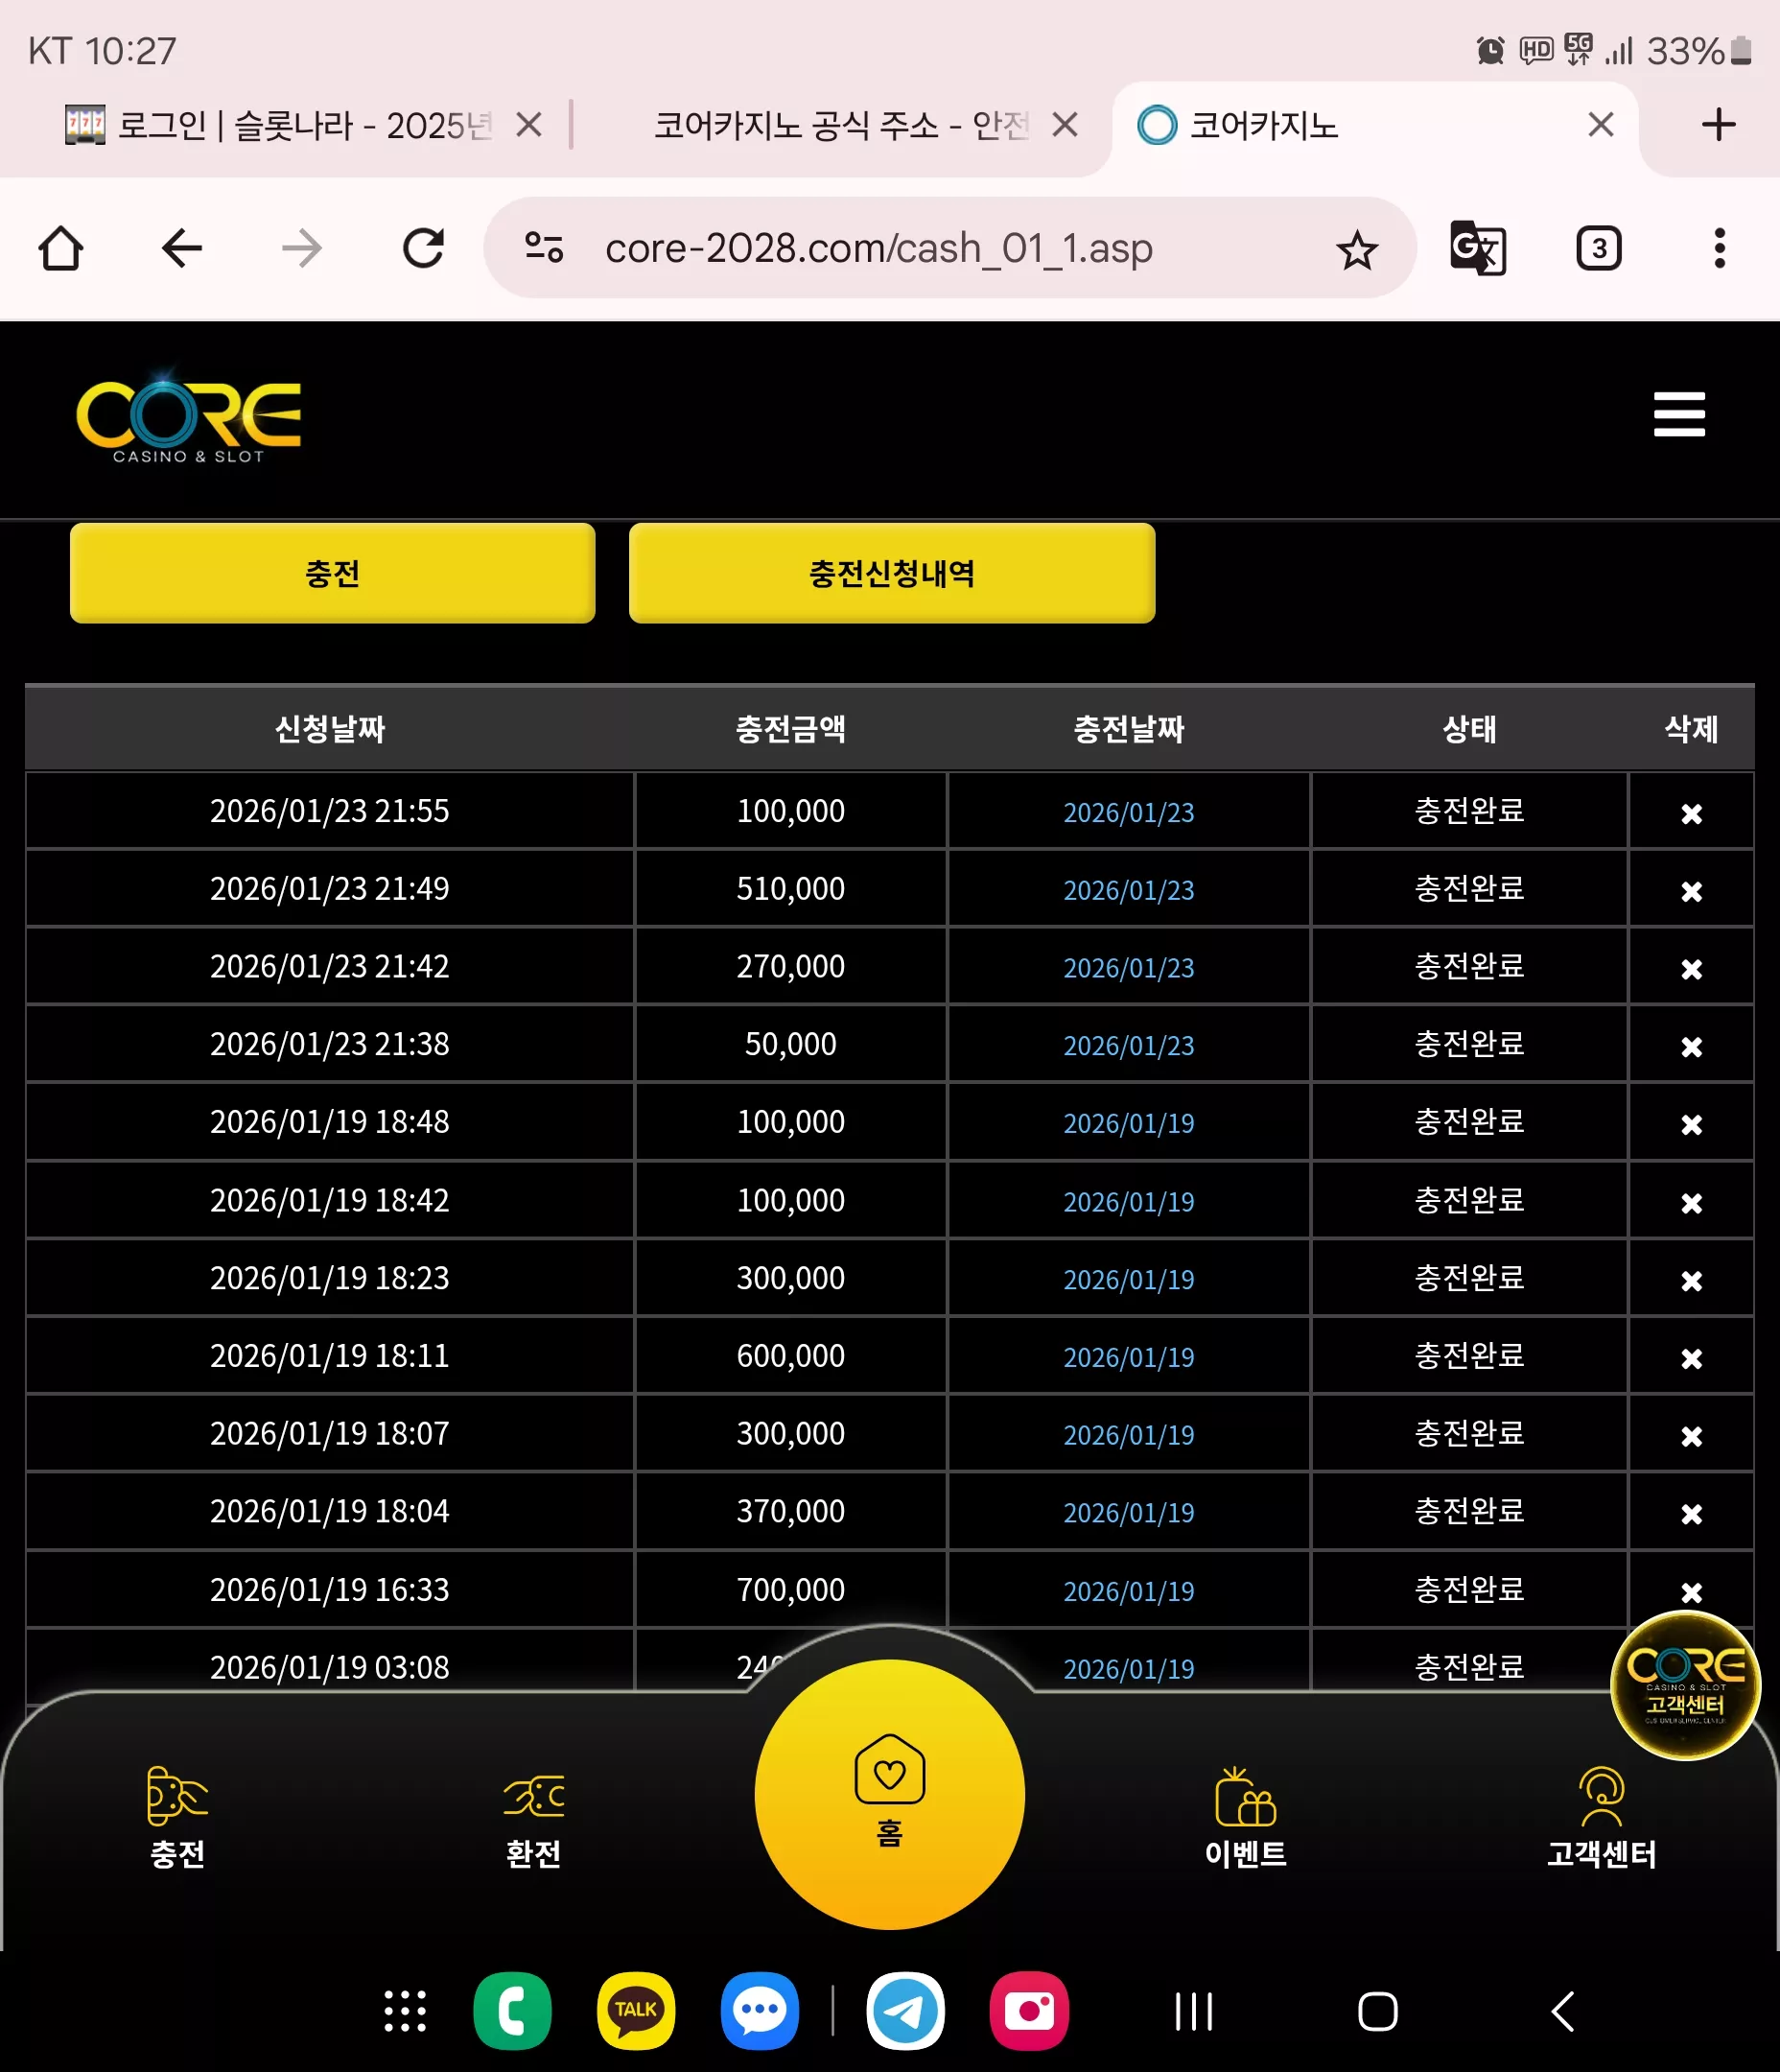Delete the 2026/01/19 18:48 charge row
Screen dimensions: 1780x2072
(x=1691, y=1124)
